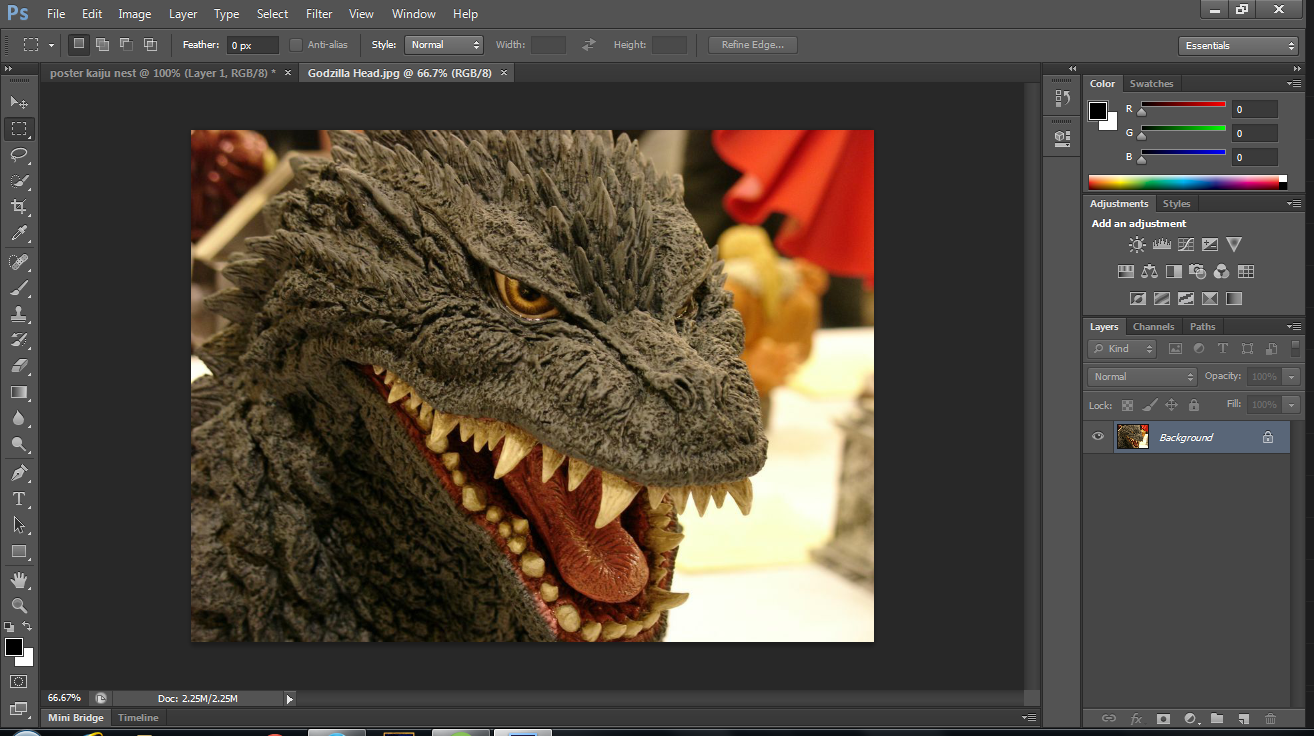The image size is (1314, 736).
Task: Select the Hand tool
Action: [x=19, y=580]
